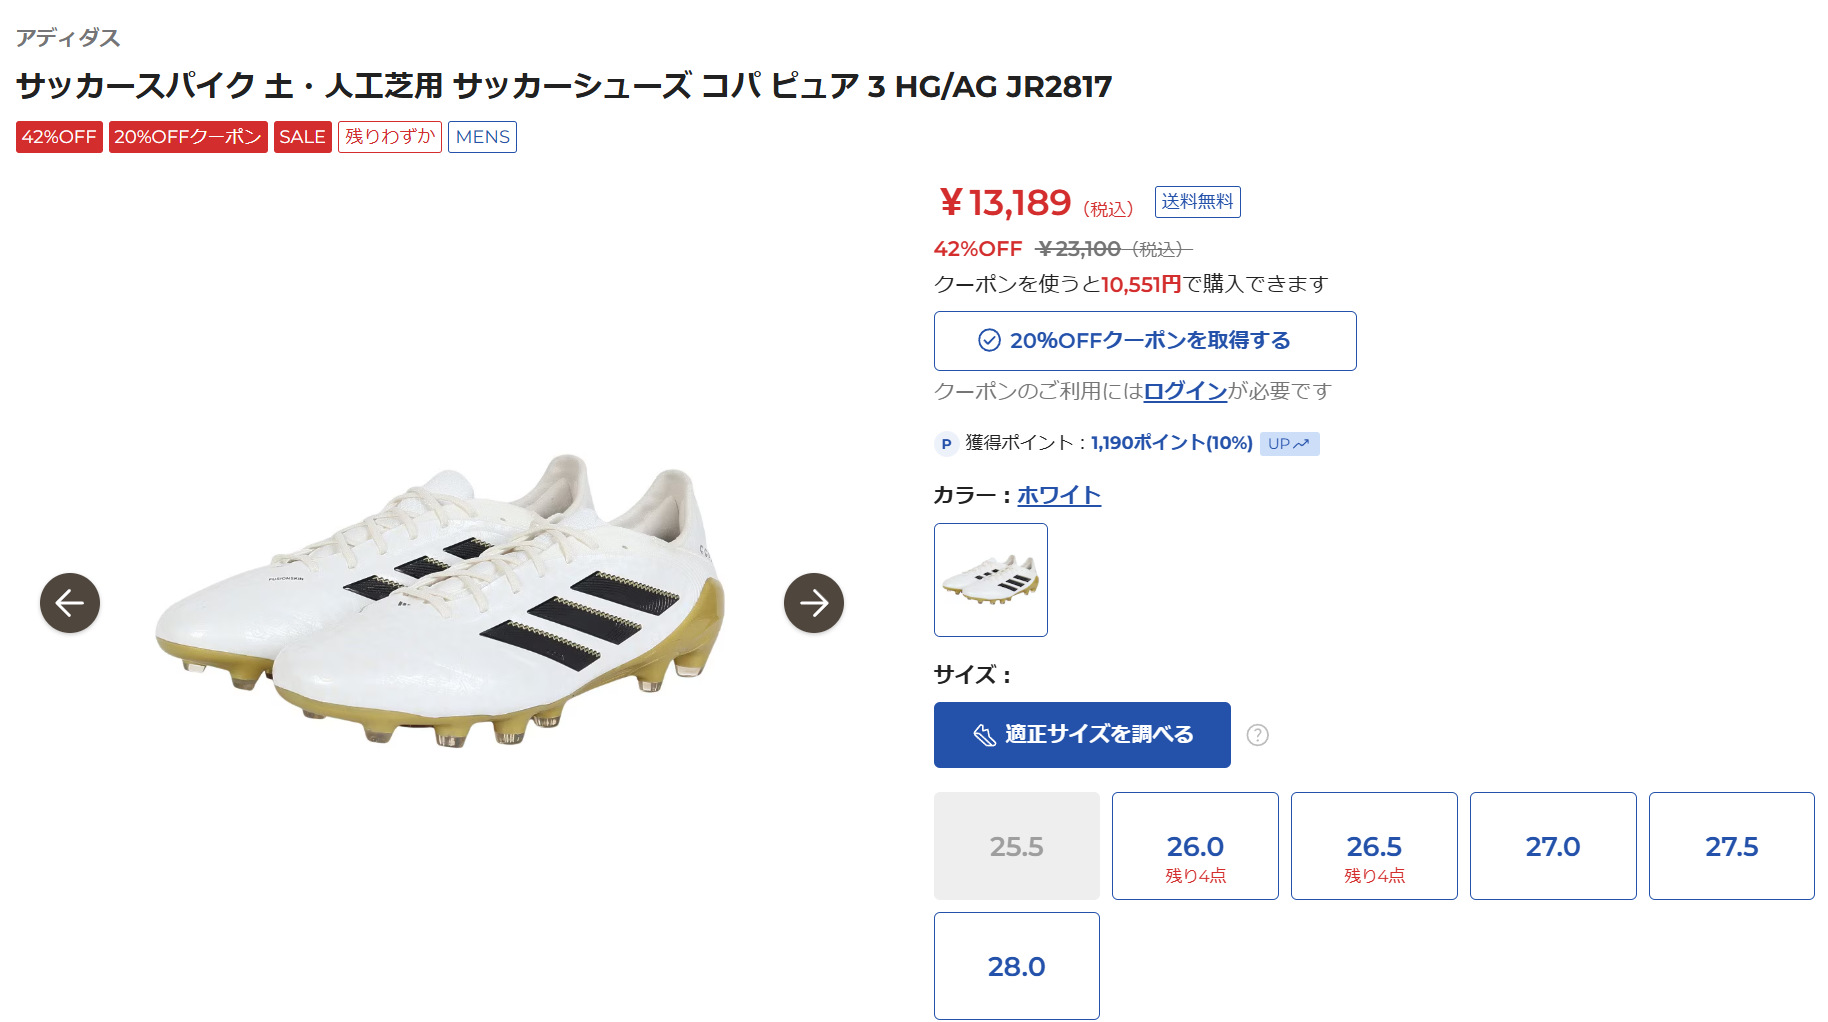Select size 26.5
The height and width of the screenshot is (1022, 1828).
pyautogui.click(x=1374, y=846)
